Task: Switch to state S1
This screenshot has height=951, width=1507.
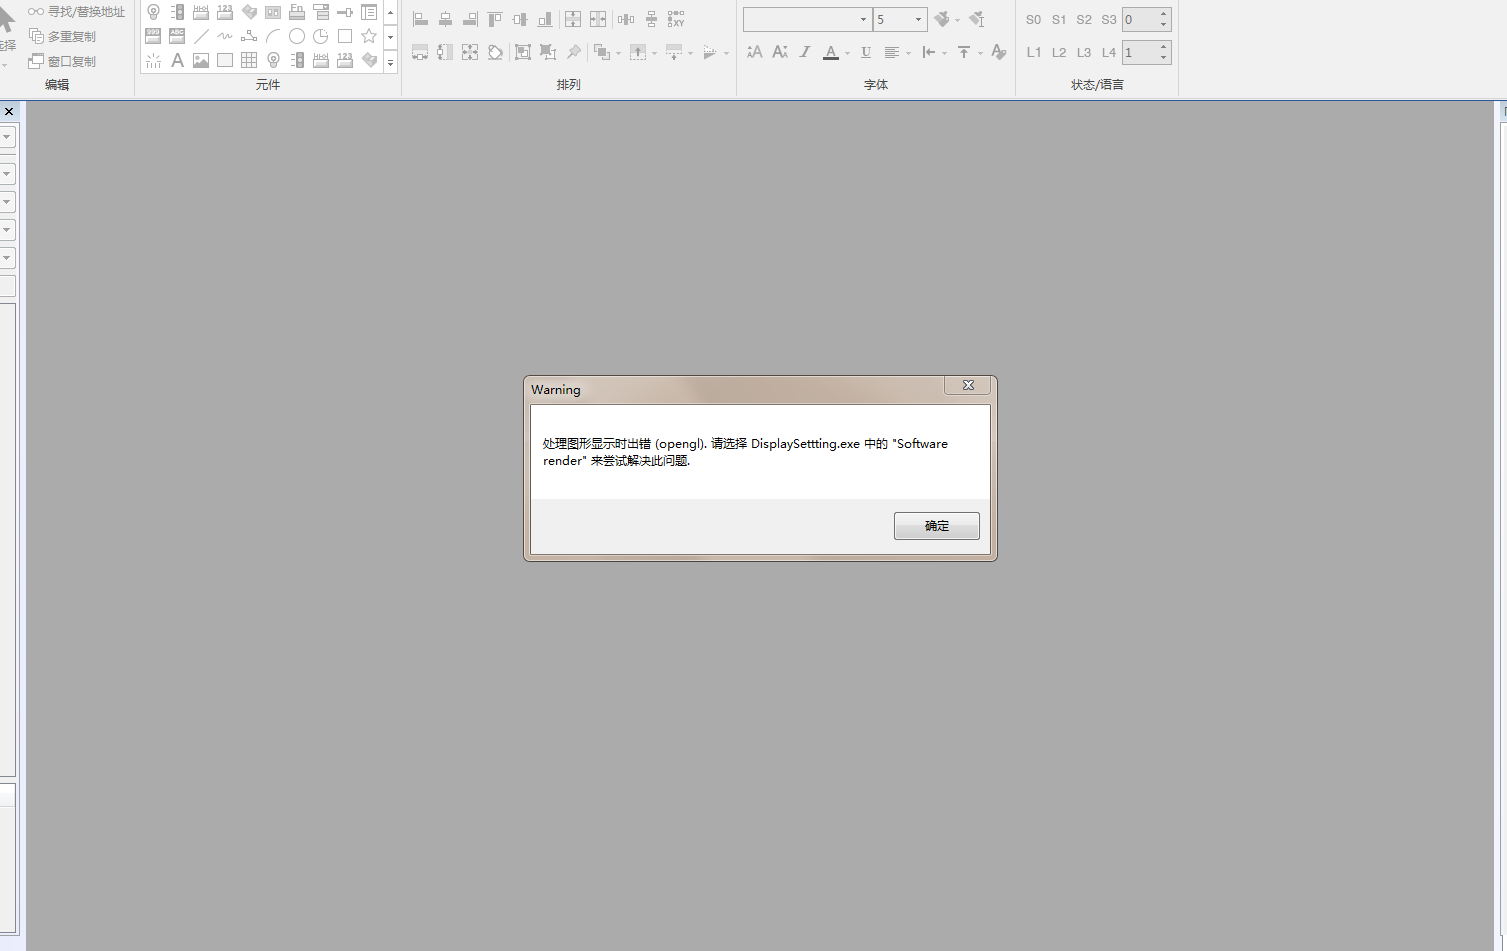Action: coord(1059,20)
